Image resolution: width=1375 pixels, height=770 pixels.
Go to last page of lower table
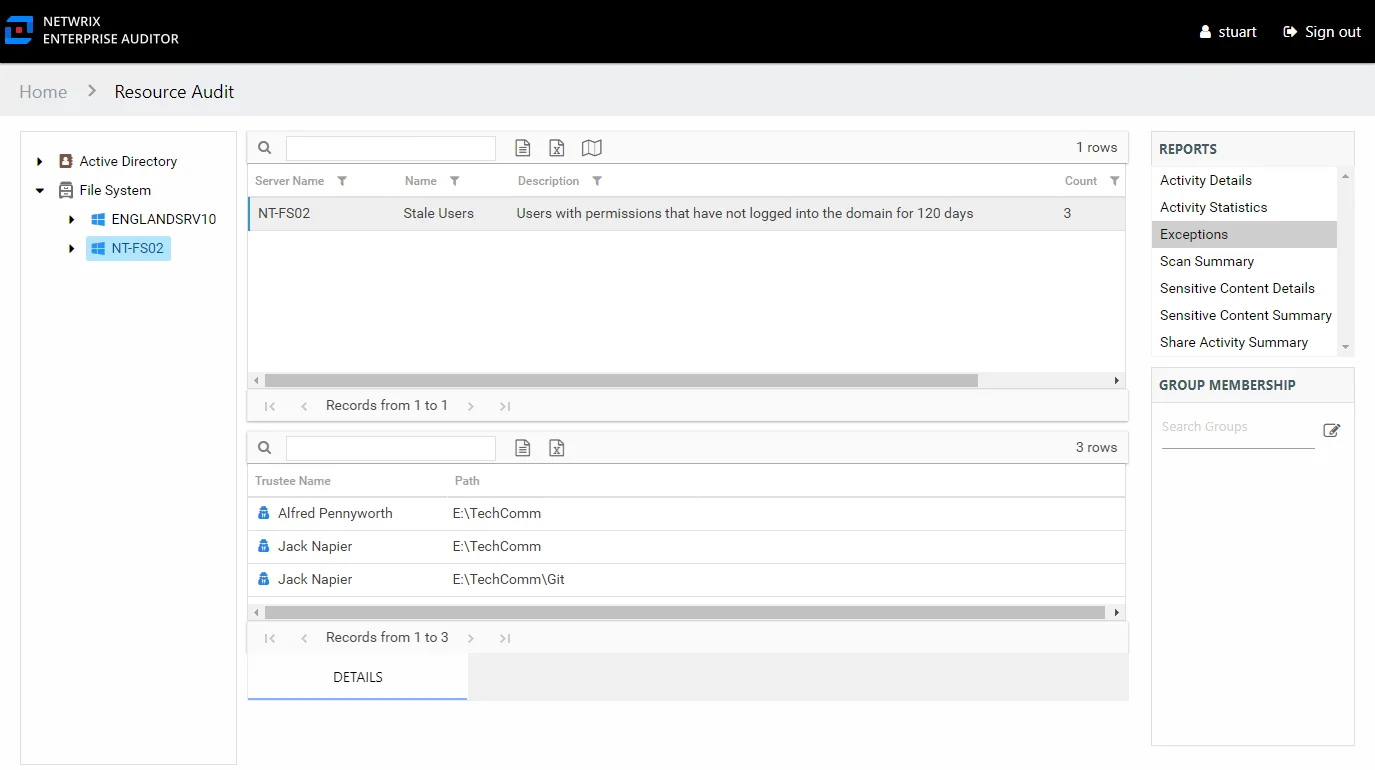(505, 638)
